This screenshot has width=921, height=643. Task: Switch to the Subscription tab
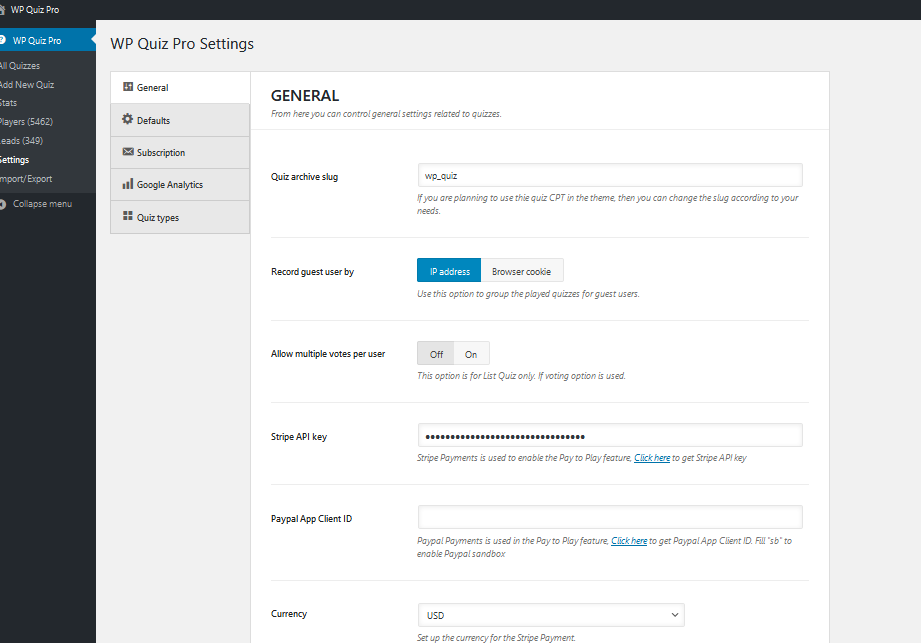tap(180, 153)
